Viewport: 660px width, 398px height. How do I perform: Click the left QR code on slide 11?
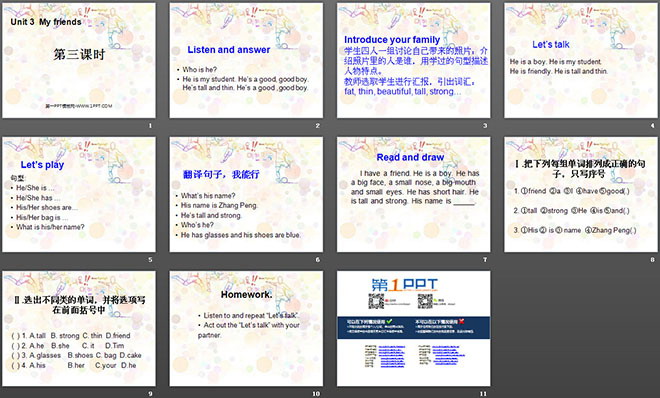click(x=376, y=301)
